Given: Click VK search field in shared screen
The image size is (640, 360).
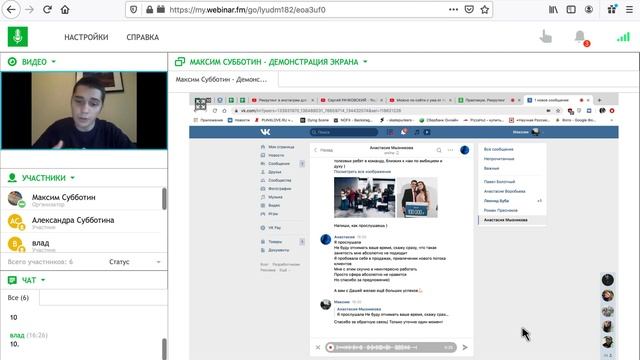Looking at the screenshot, I should (x=344, y=132).
